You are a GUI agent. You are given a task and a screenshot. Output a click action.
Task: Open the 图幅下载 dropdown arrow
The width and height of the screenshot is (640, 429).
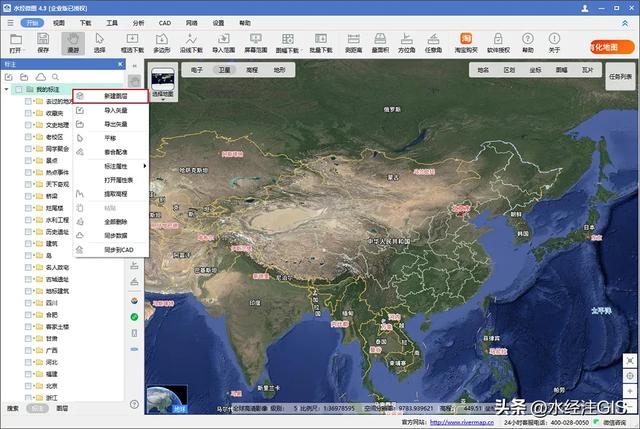click(301, 50)
